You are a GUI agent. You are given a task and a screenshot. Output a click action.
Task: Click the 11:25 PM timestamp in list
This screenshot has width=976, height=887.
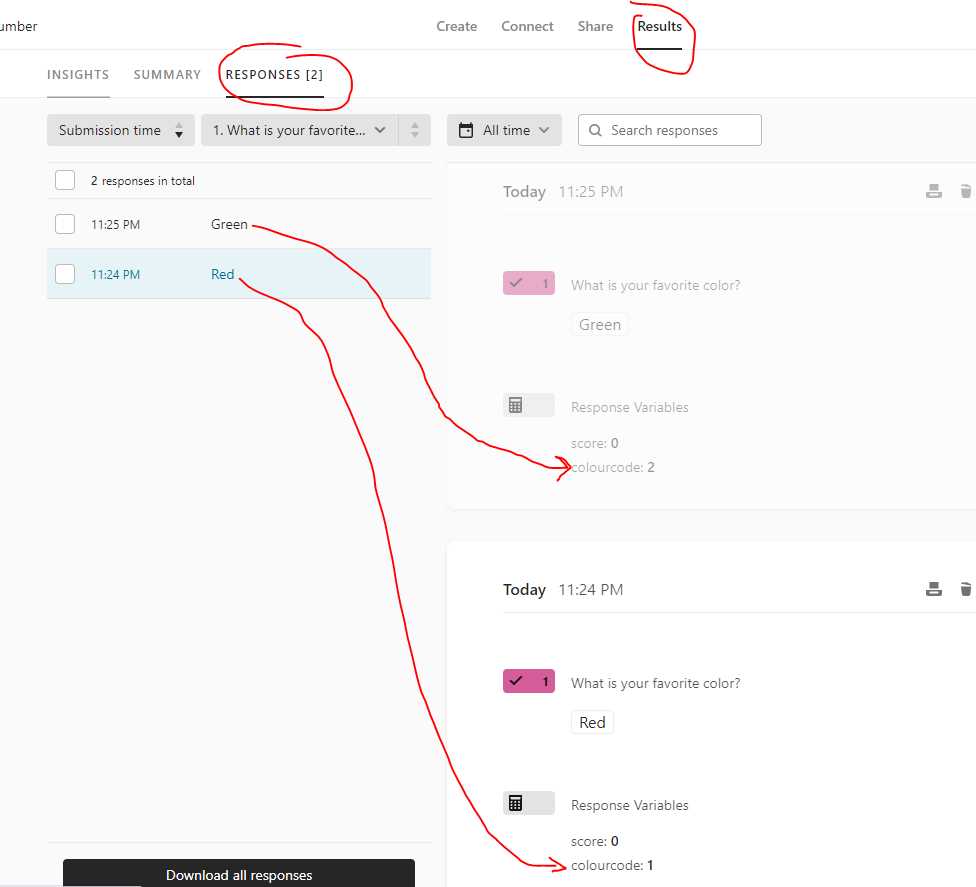pos(115,225)
